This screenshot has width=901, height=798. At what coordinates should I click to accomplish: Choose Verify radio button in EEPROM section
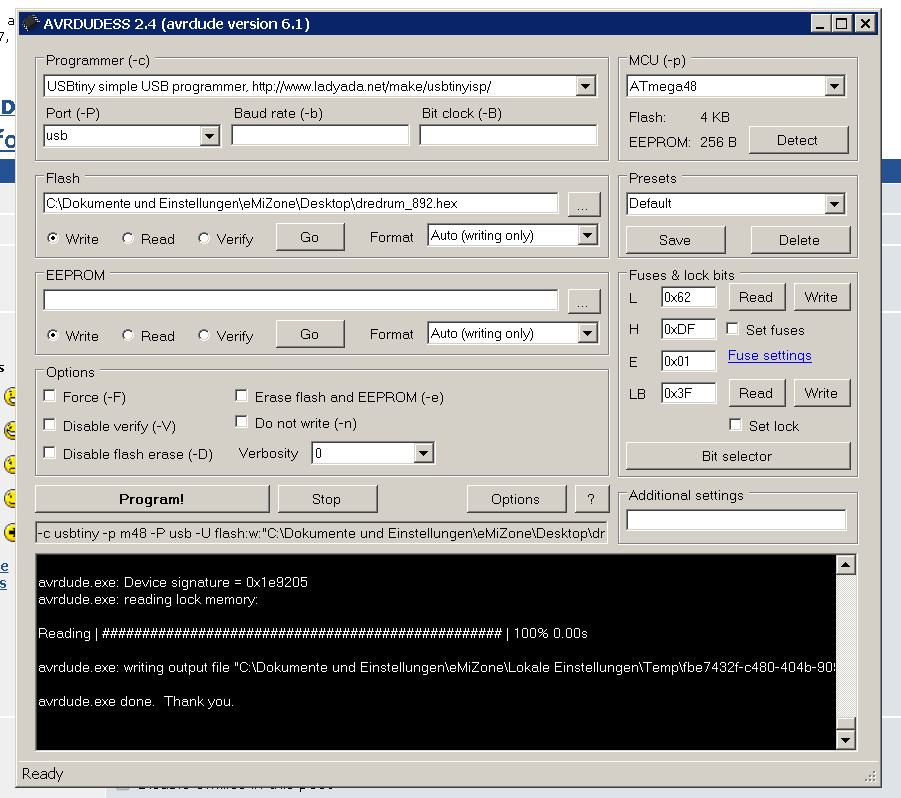(205, 336)
